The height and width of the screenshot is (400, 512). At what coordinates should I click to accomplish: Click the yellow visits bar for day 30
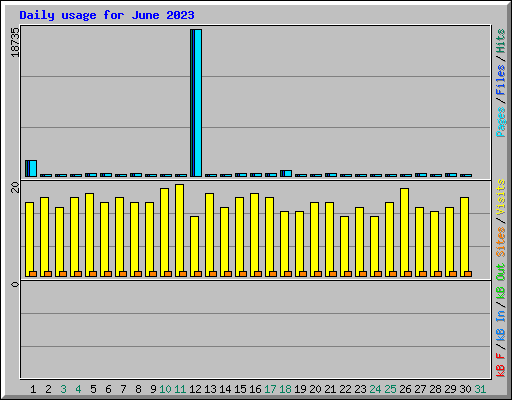[x=464, y=237]
